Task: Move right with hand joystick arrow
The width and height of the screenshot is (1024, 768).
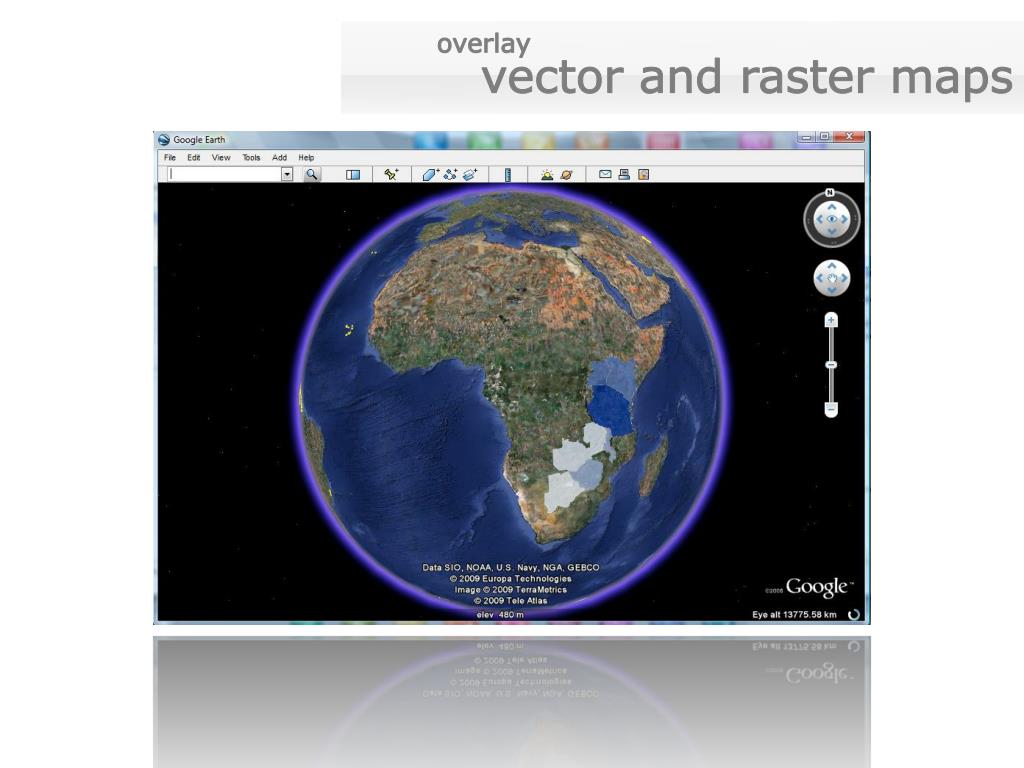Action: [x=844, y=278]
